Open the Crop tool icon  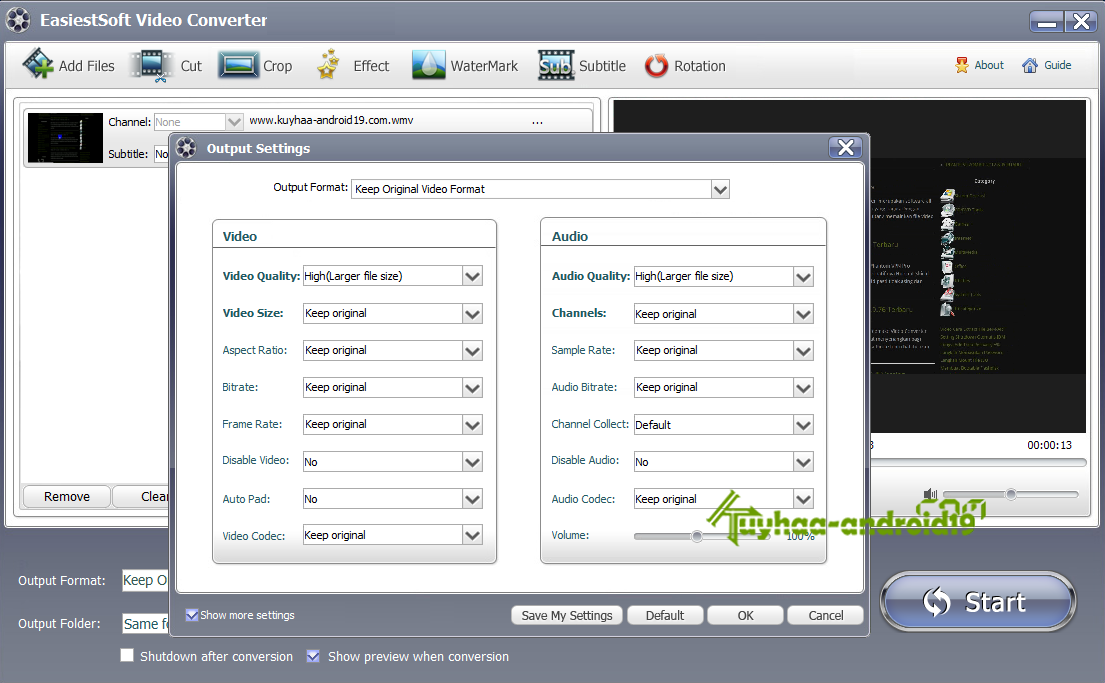(x=238, y=65)
